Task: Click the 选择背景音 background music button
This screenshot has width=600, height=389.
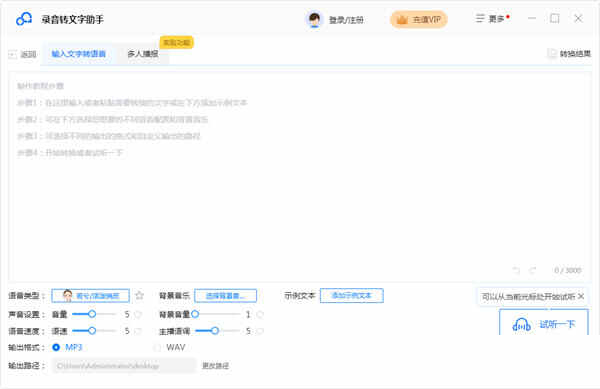Action: click(x=225, y=296)
